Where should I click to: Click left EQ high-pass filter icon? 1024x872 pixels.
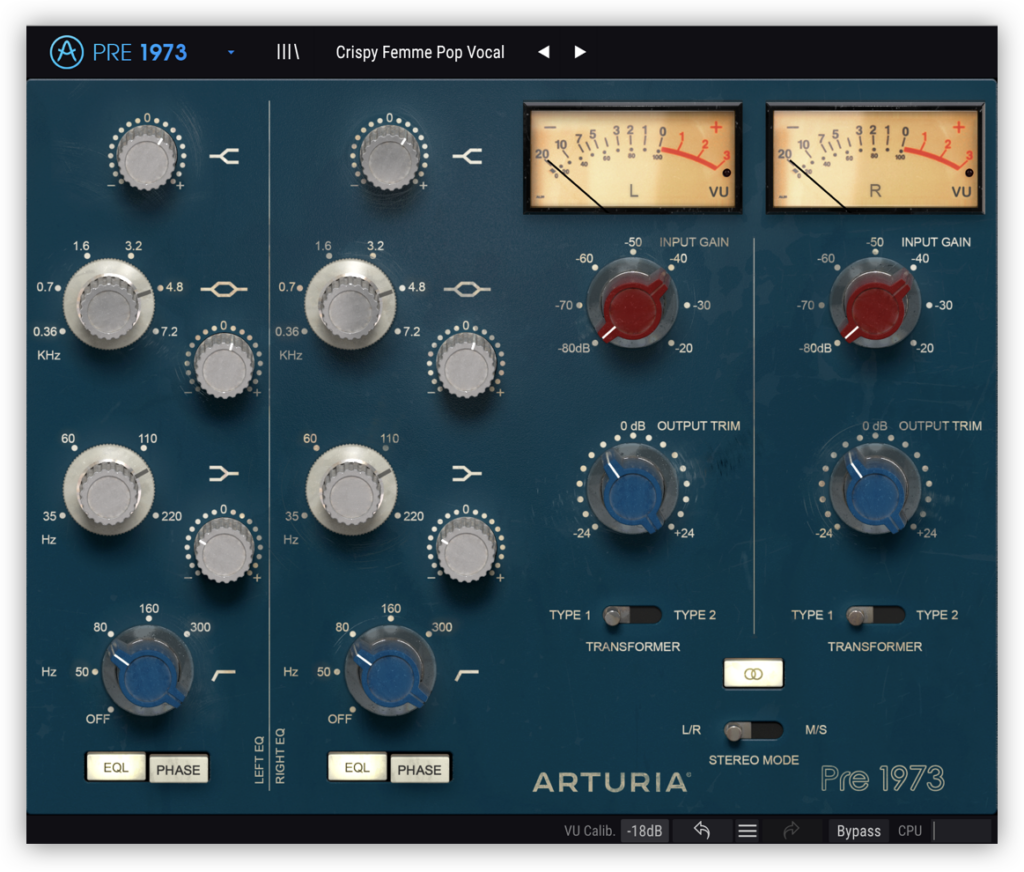[223, 674]
